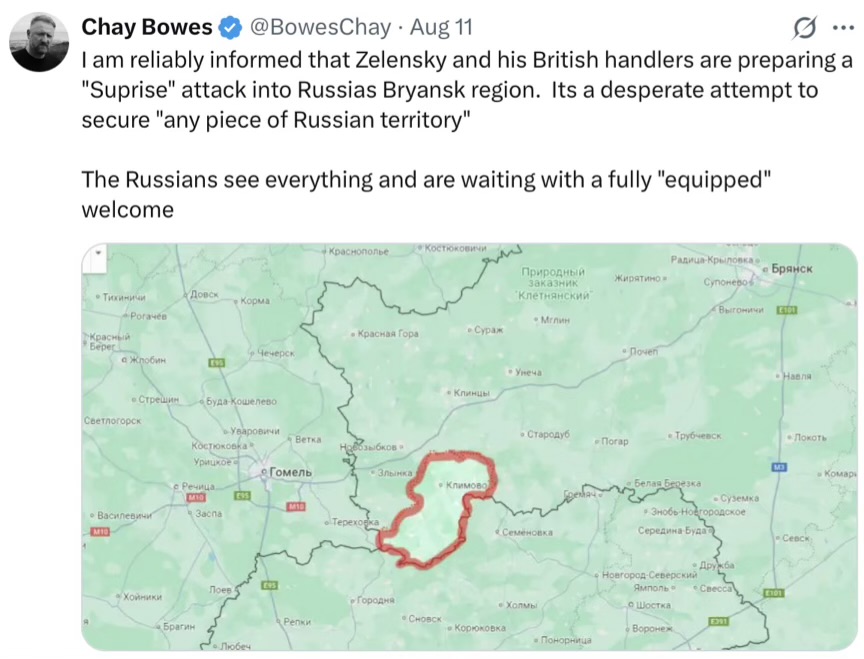864x659 pixels.
Task: Click the Брянск city label on map
Action: pos(789,269)
